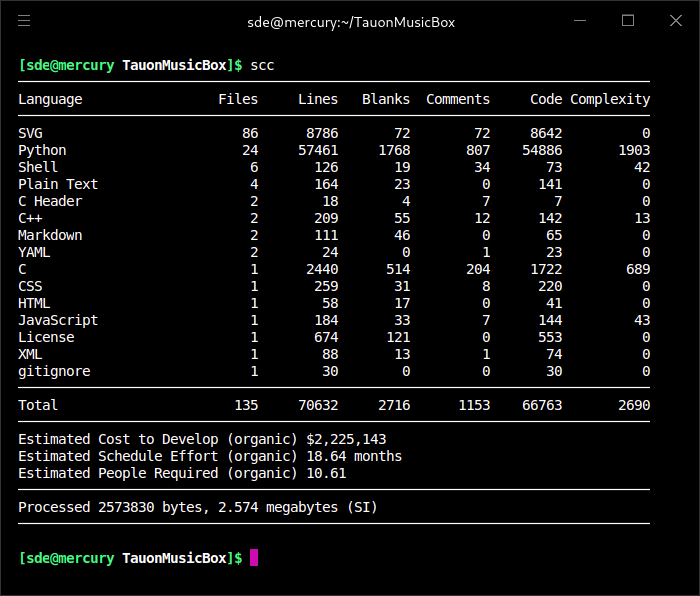Click C++ lines value 209
The image size is (700, 596).
tap(326, 218)
